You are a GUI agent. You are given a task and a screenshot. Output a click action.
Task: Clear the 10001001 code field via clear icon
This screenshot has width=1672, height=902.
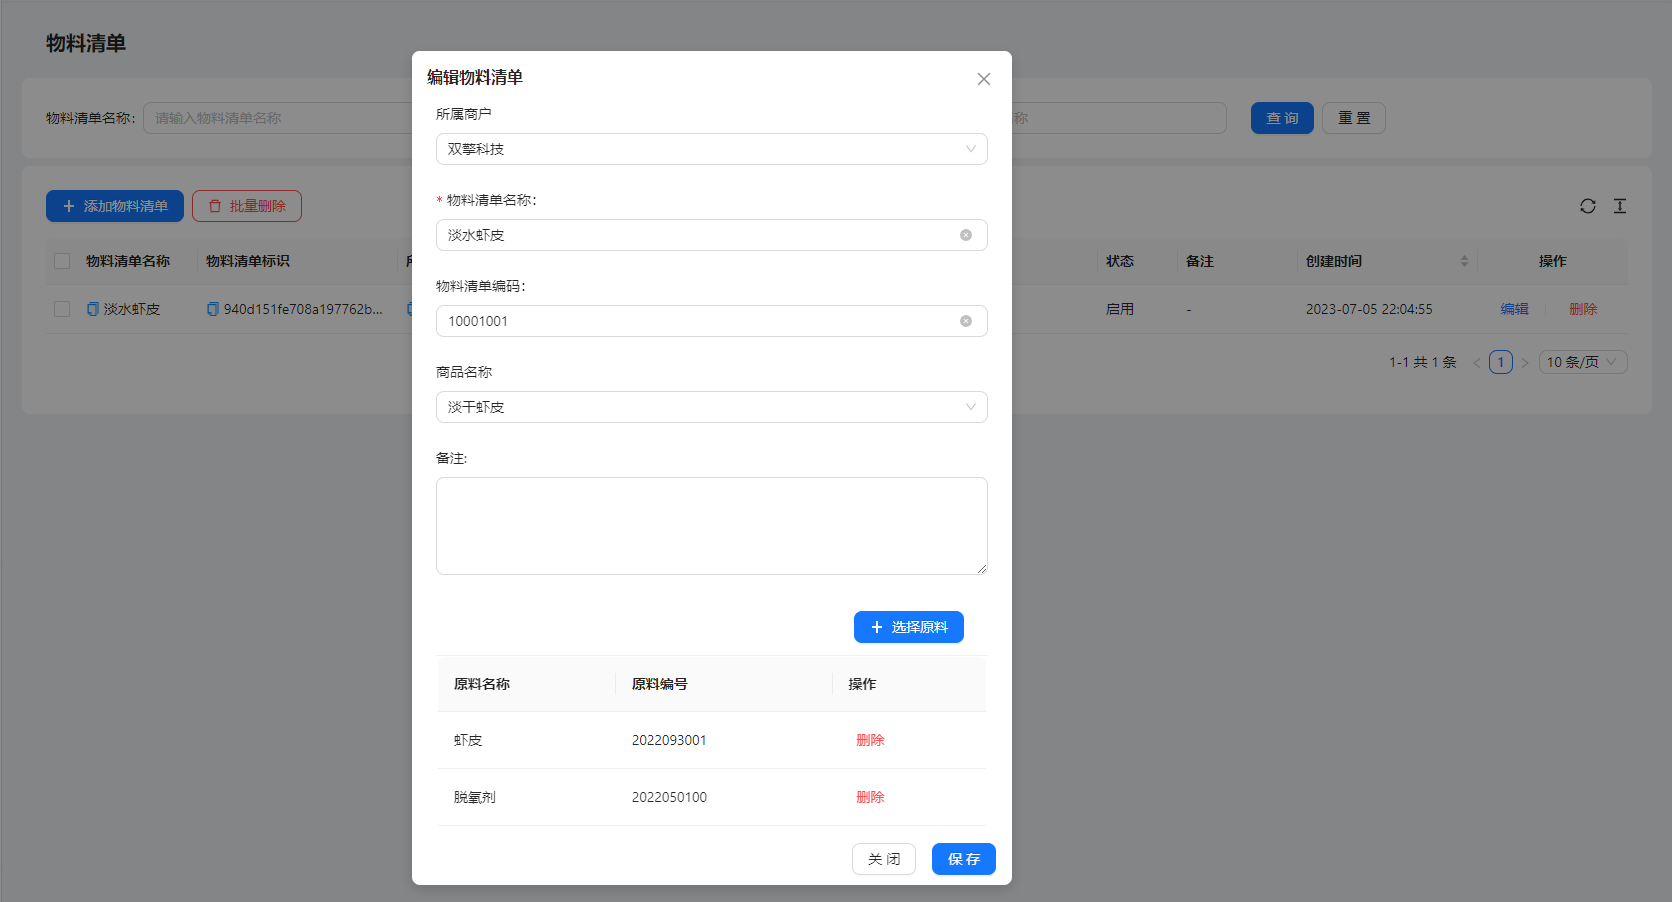(966, 321)
